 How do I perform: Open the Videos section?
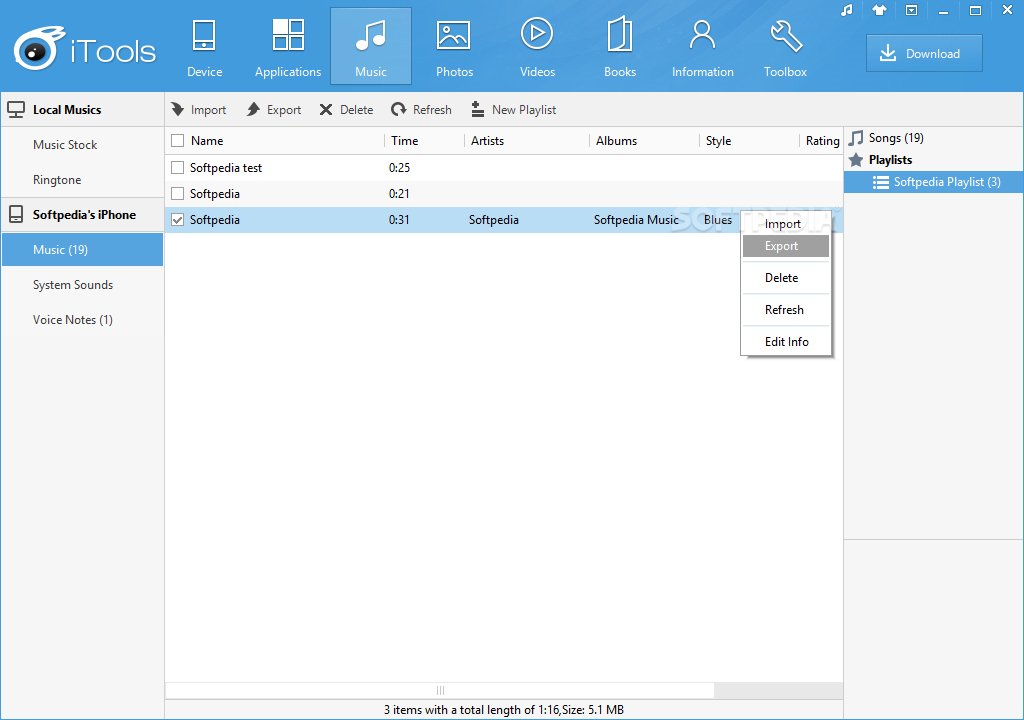pos(537,48)
